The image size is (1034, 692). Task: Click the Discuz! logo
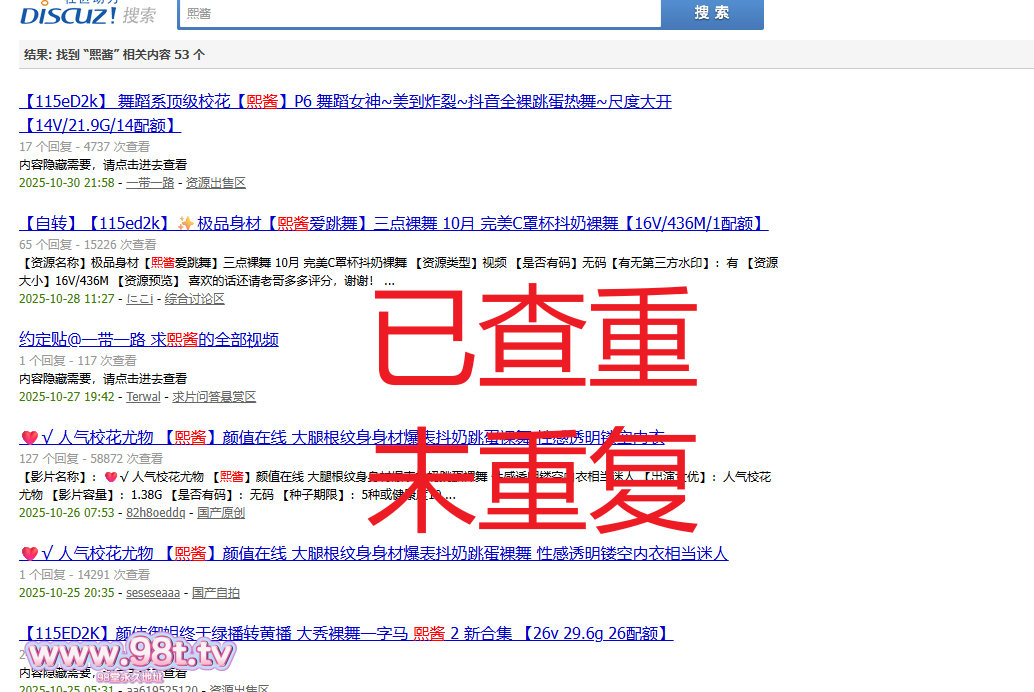coord(68,13)
